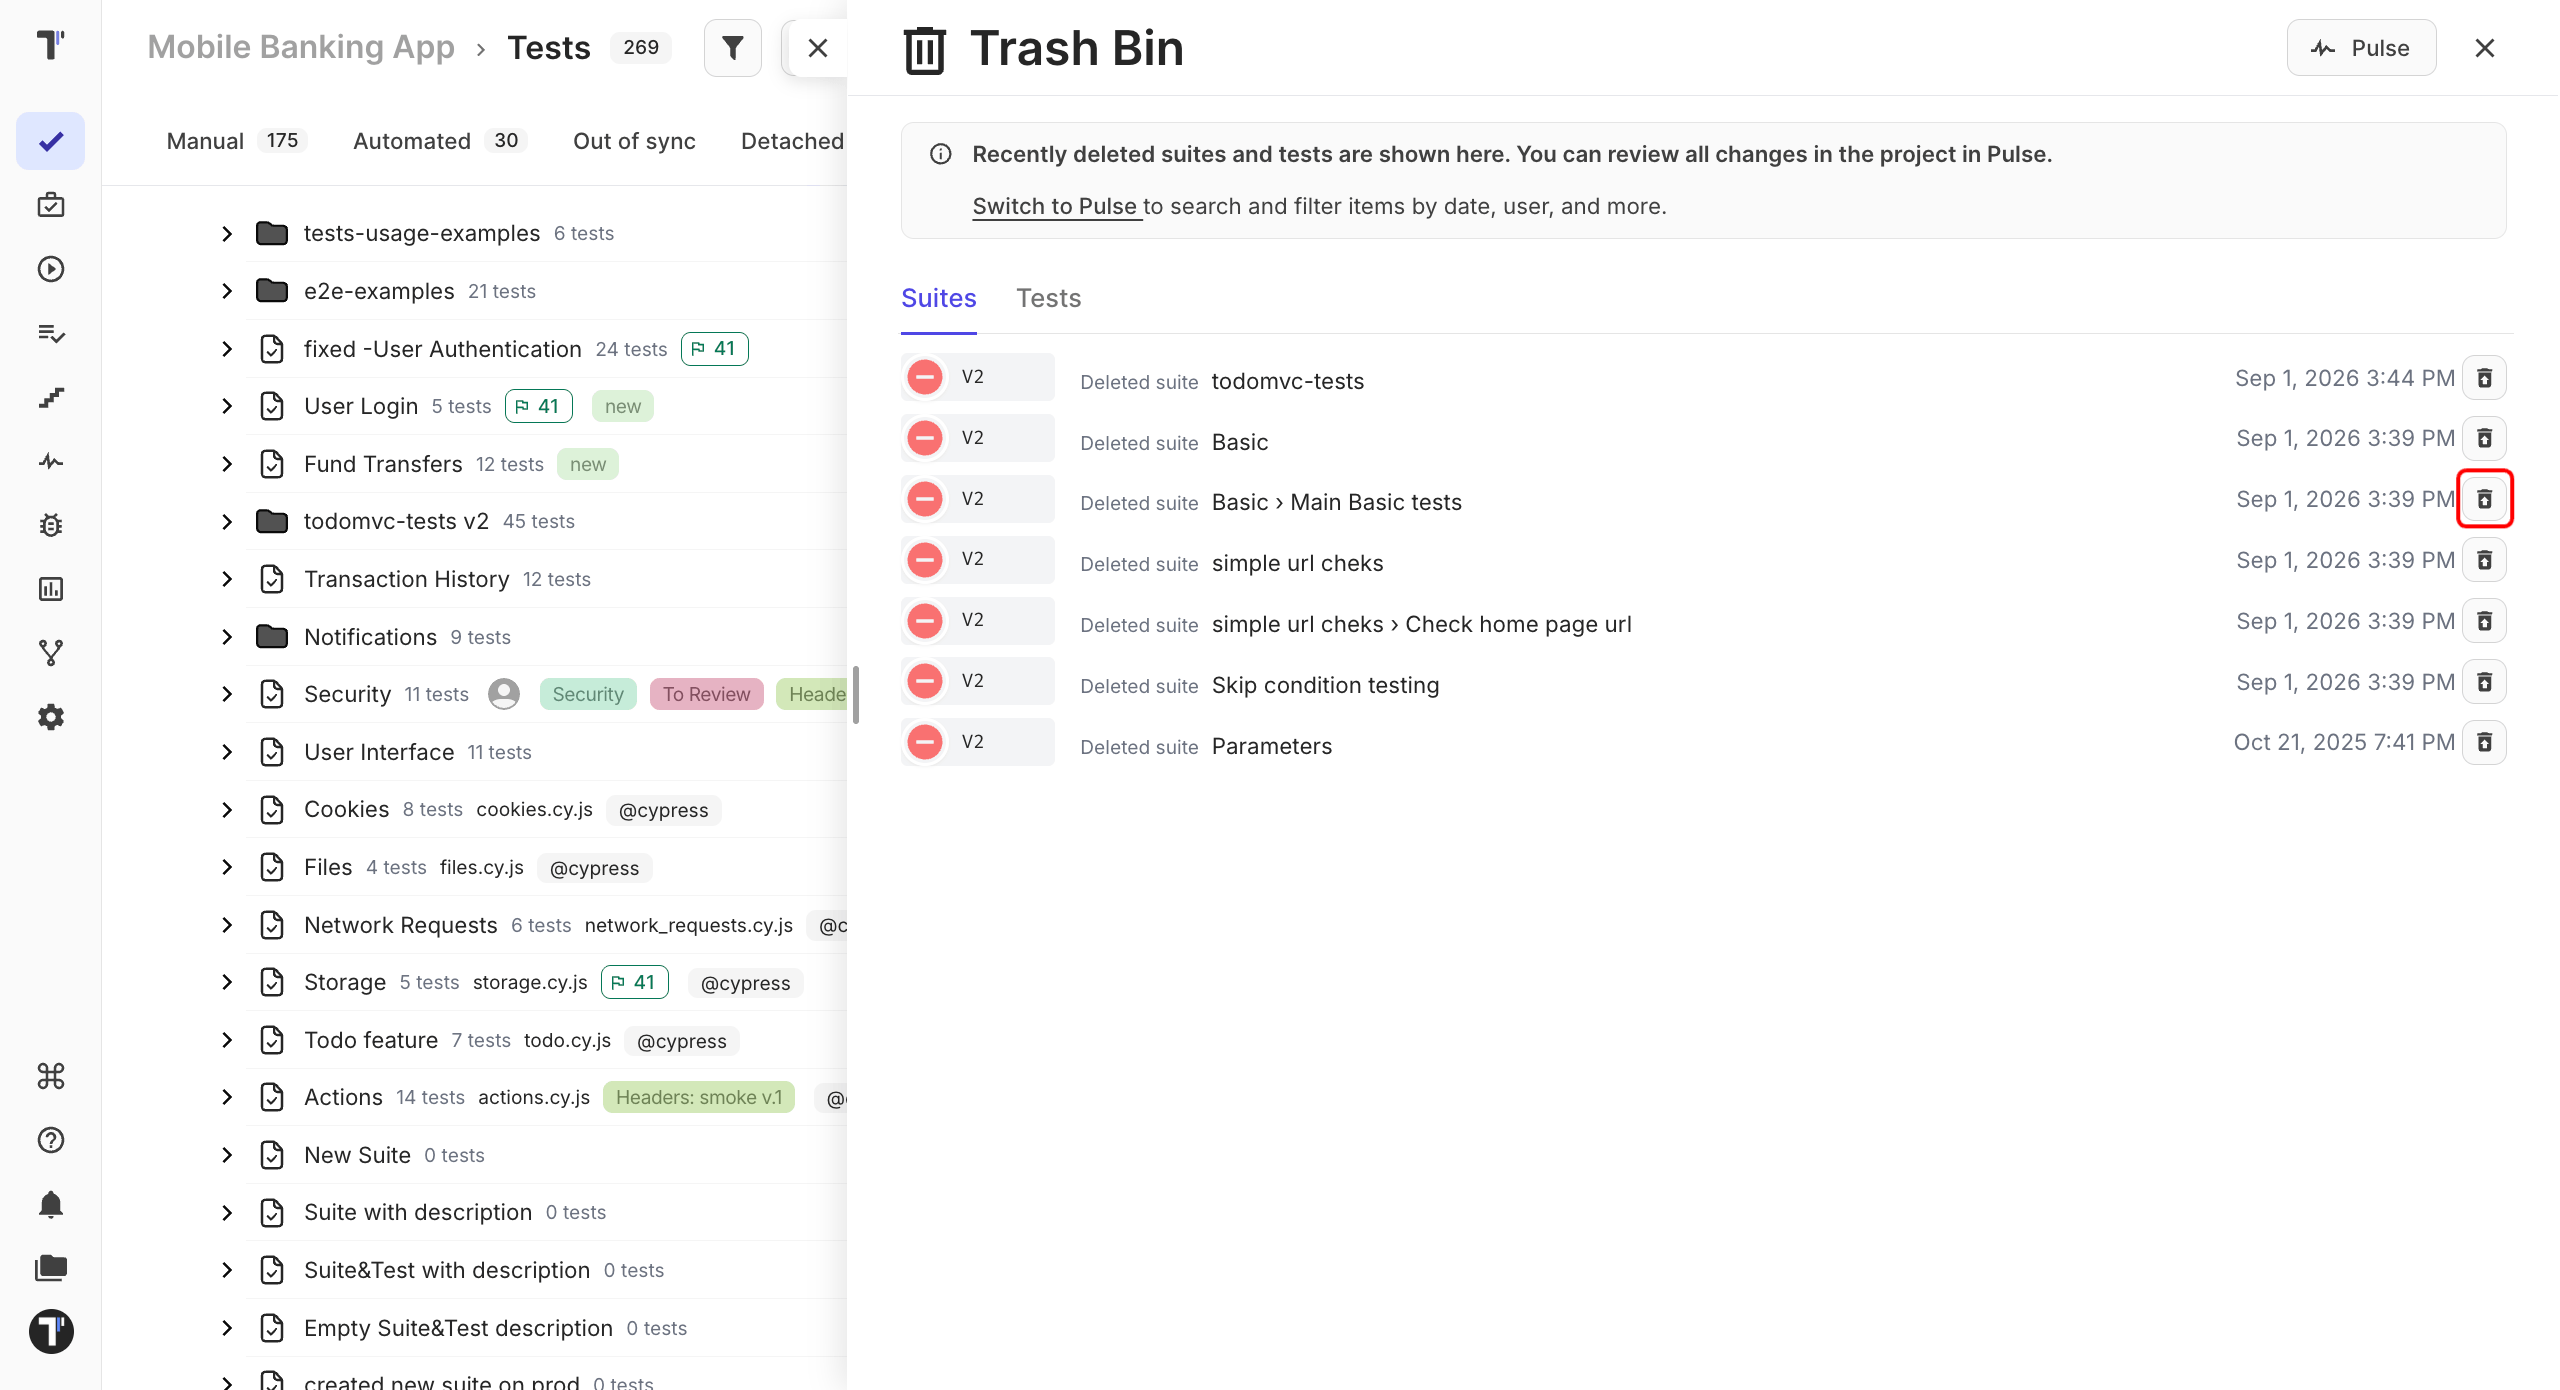Click trash icon for Skip condition testing
The width and height of the screenshot is (2560, 1390).
2484,682
